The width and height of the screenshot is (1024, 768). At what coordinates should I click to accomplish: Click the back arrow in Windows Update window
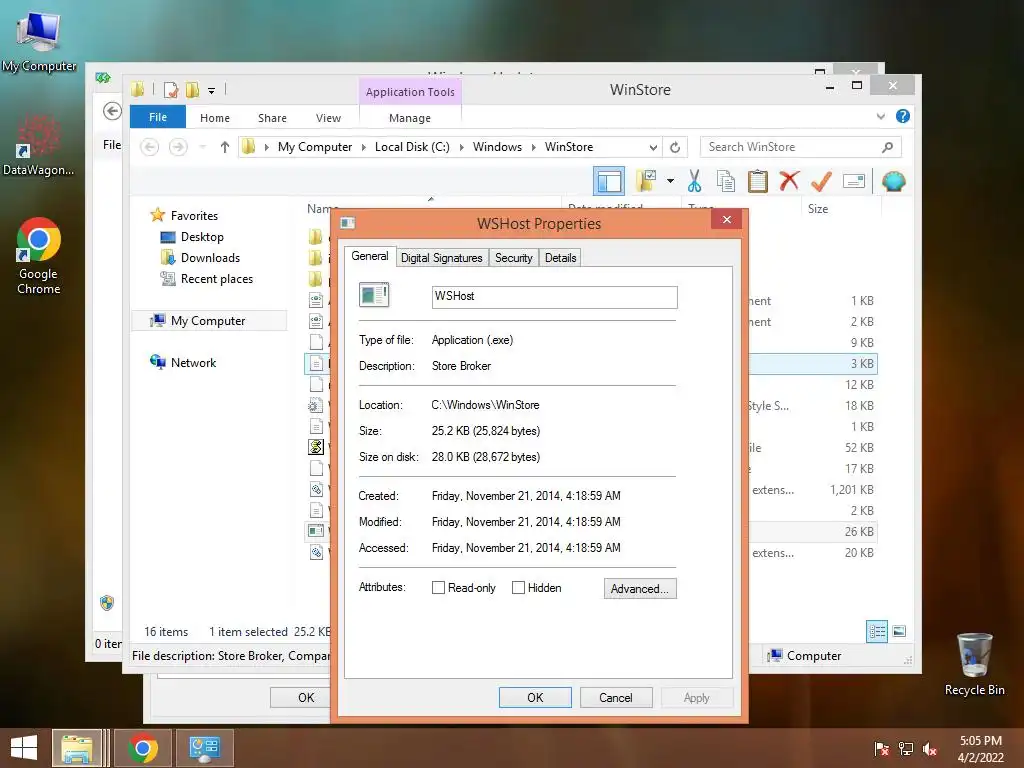112,111
